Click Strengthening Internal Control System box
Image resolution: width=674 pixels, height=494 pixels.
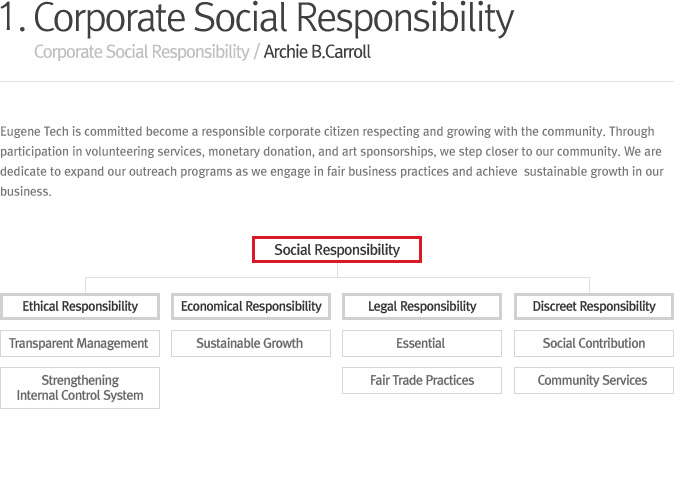[80, 388]
